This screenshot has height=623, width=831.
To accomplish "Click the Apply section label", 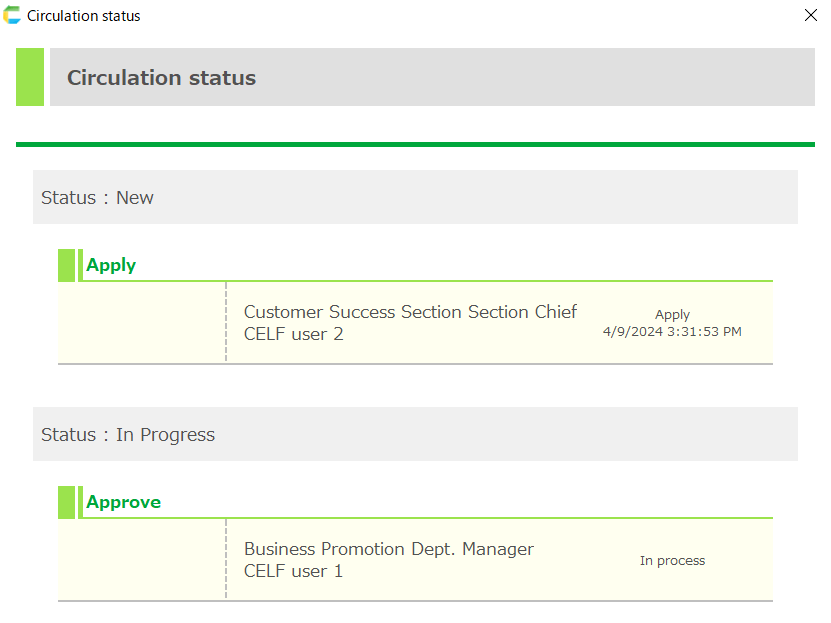I will click(x=111, y=265).
